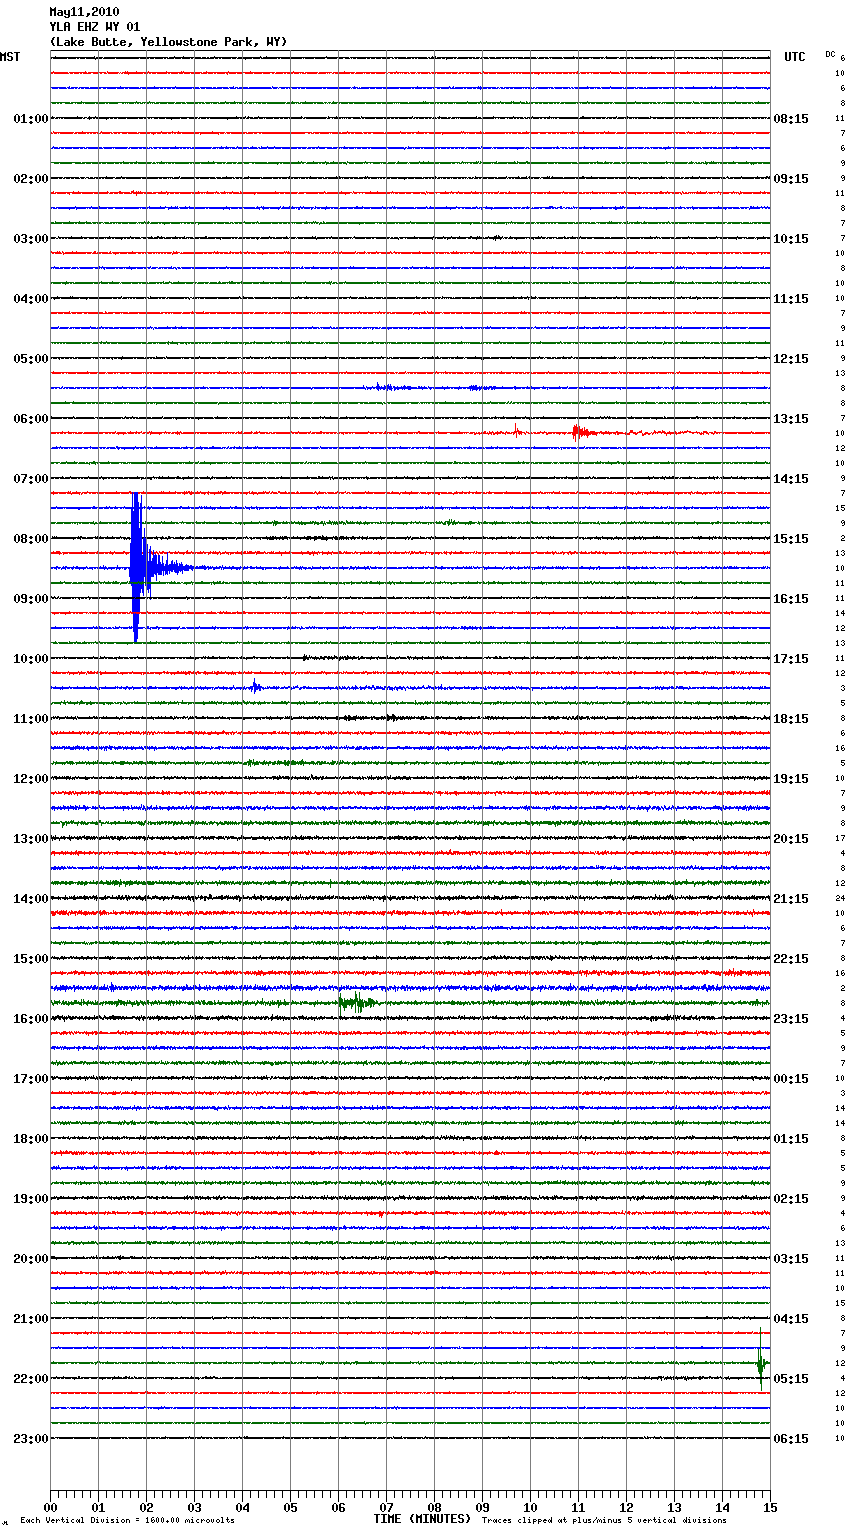Select the 05:00 MST time label
Viewport: 850px width, 1534px height.
click(31, 359)
